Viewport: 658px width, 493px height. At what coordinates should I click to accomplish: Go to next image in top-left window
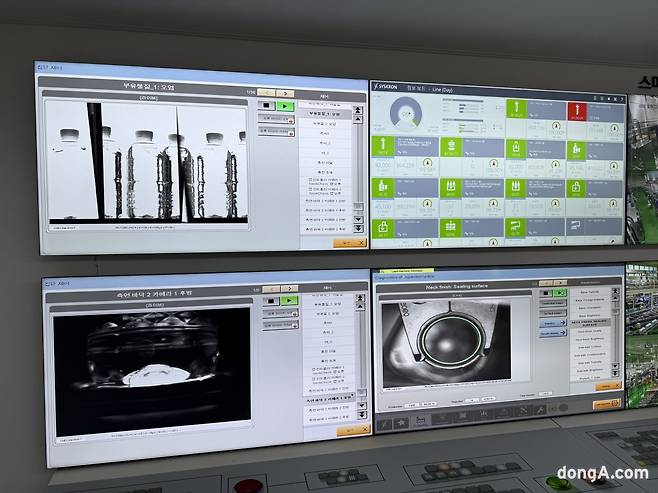285,94
